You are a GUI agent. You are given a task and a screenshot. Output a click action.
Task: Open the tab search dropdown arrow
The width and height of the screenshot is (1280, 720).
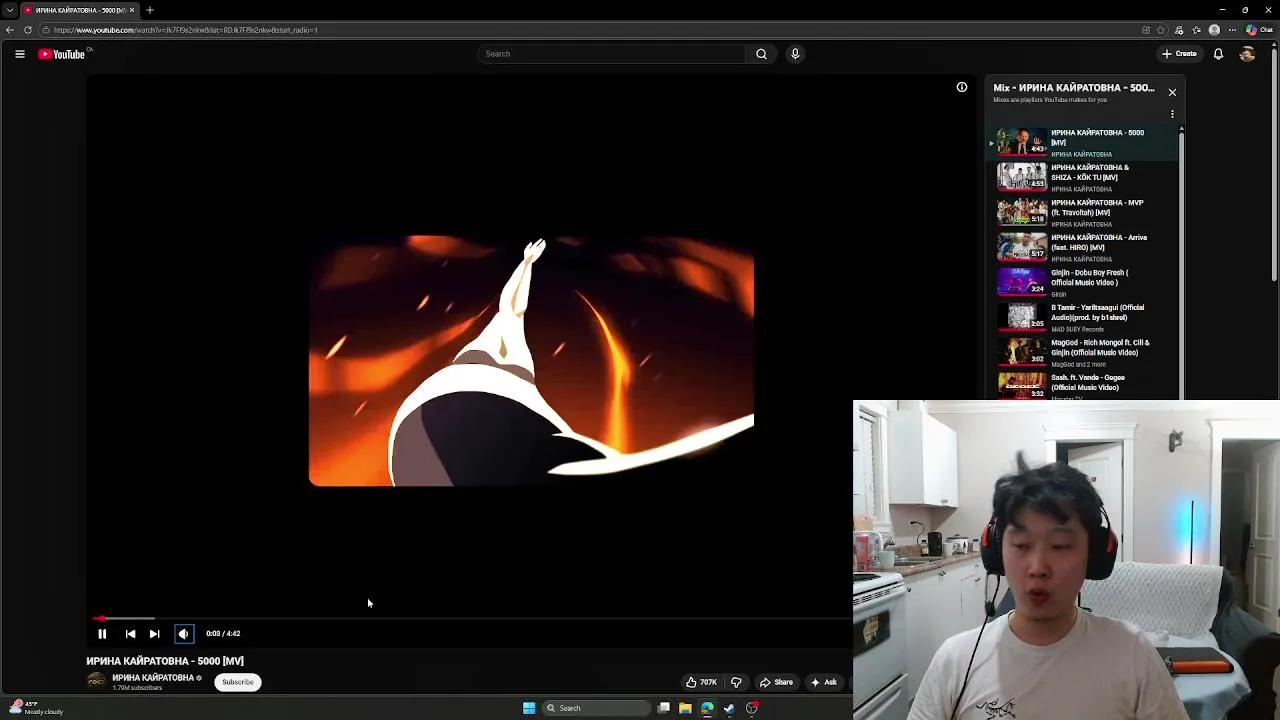click(x=9, y=10)
